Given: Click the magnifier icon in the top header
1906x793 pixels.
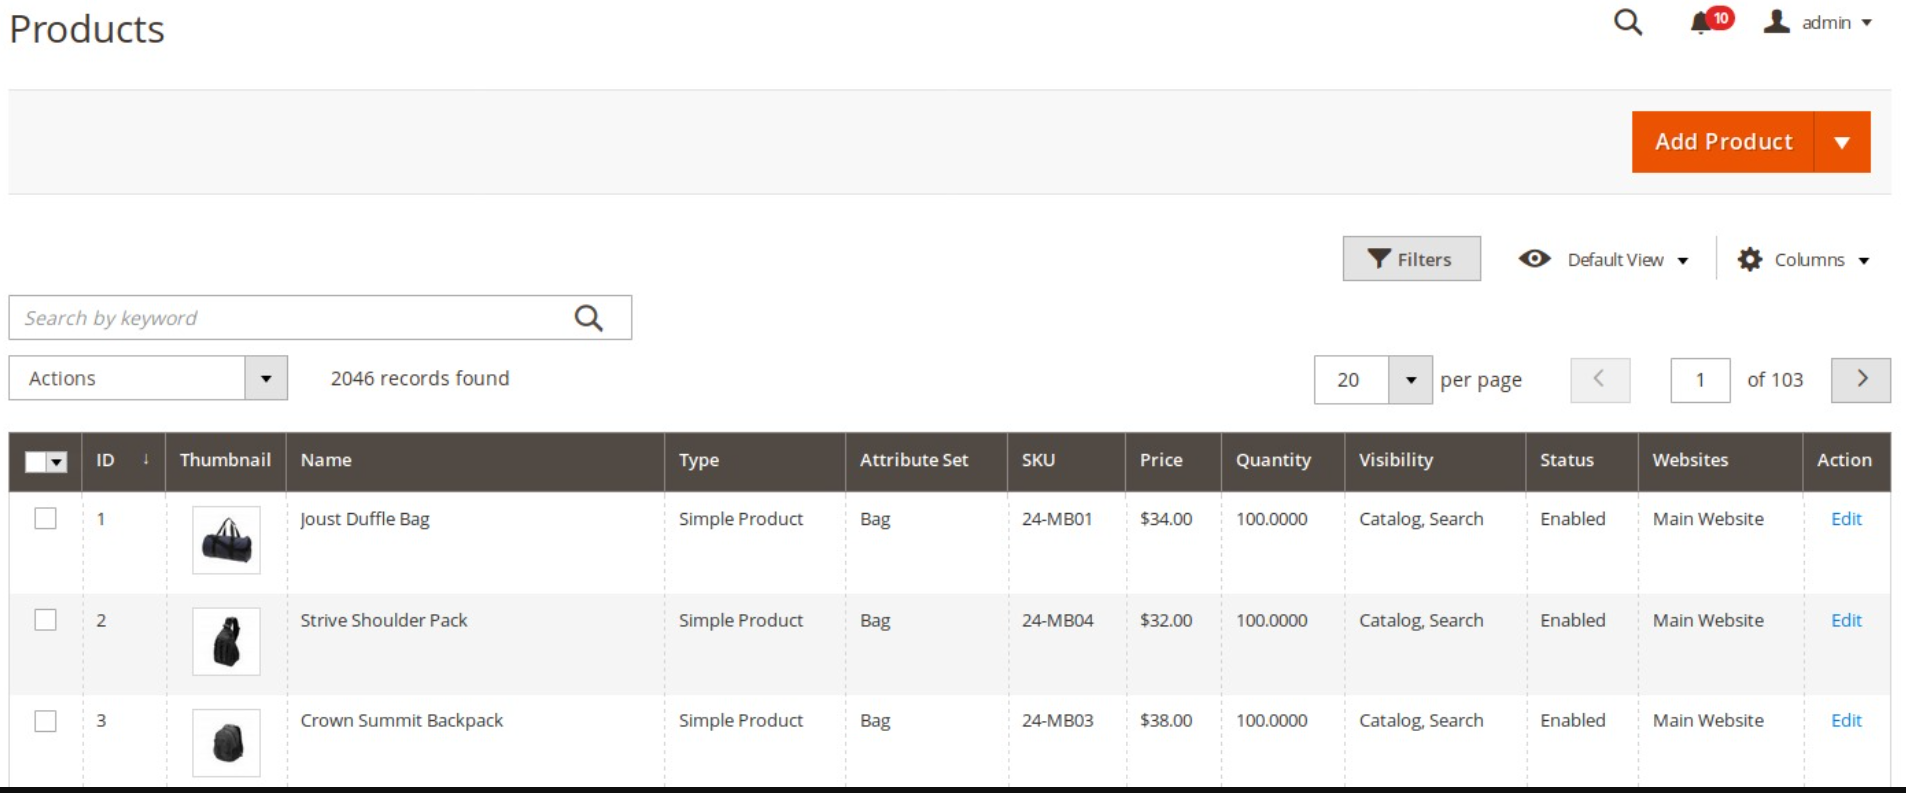Looking at the screenshot, I should pyautogui.click(x=1627, y=22).
